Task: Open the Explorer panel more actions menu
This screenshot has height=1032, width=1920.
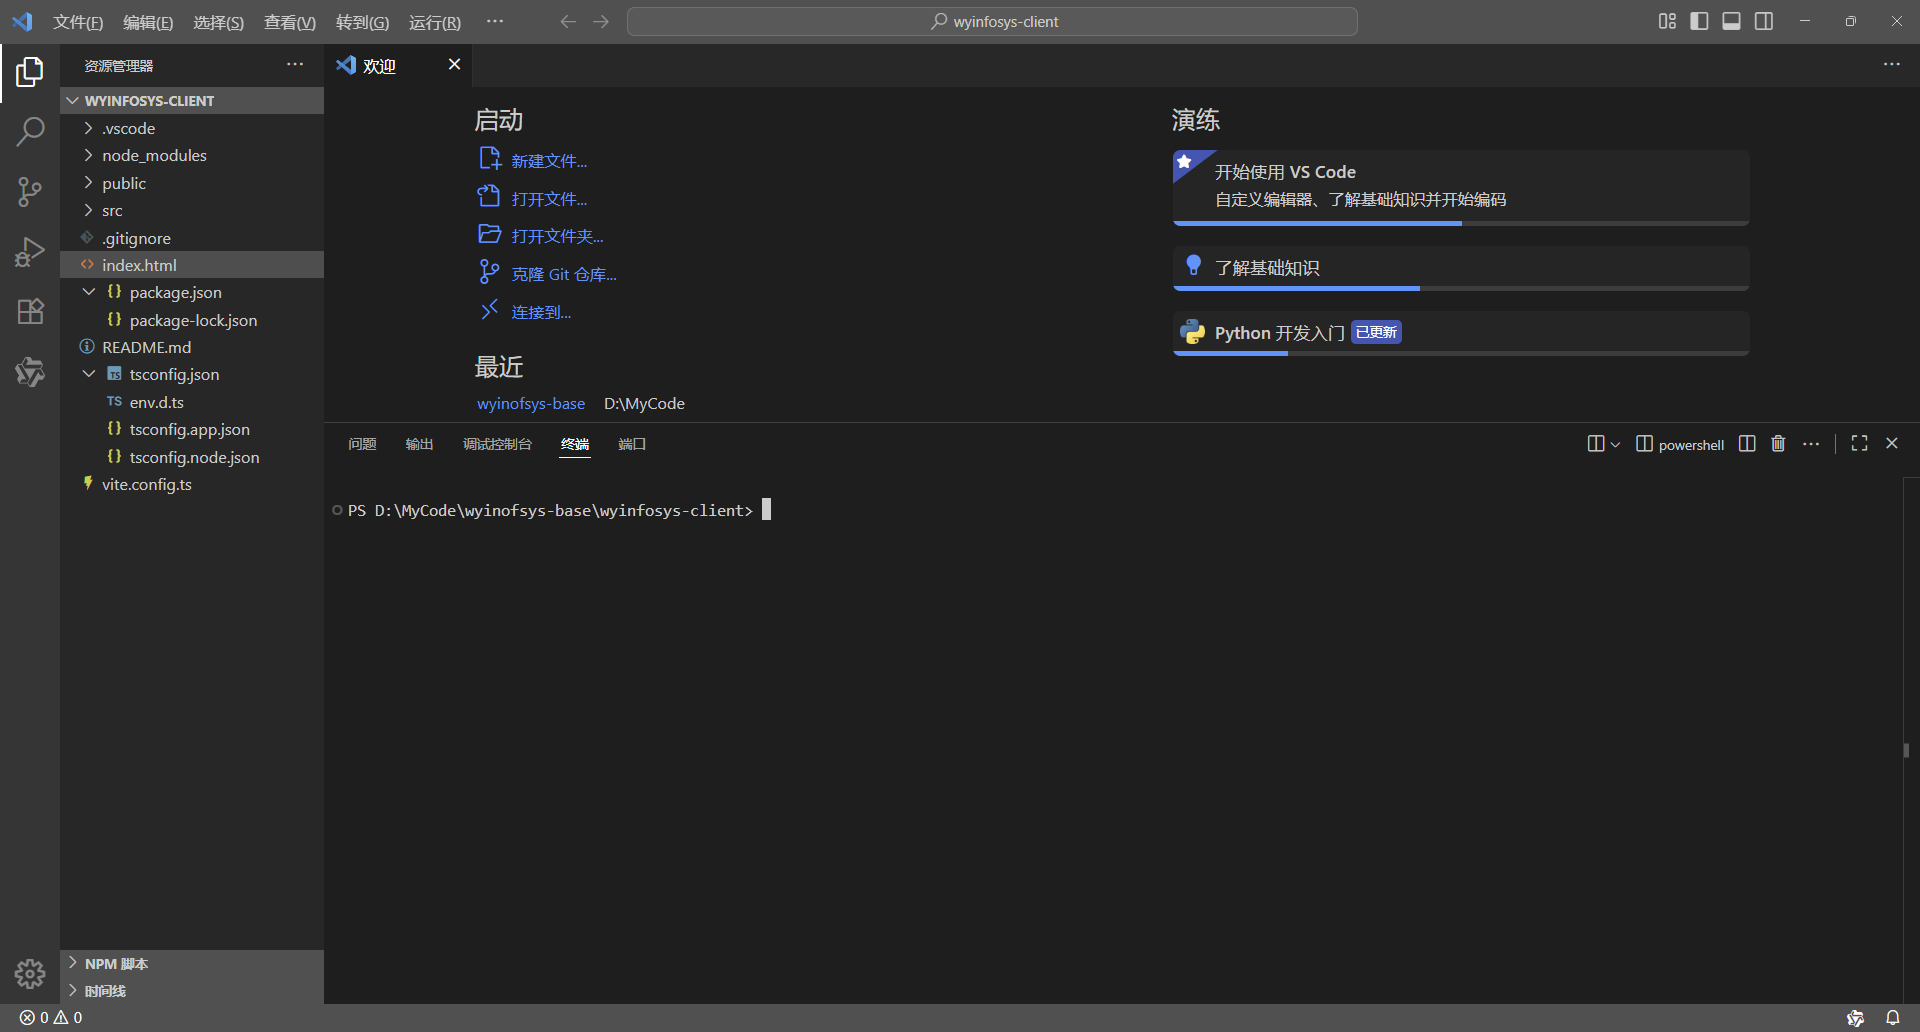Action: tap(295, 65)
